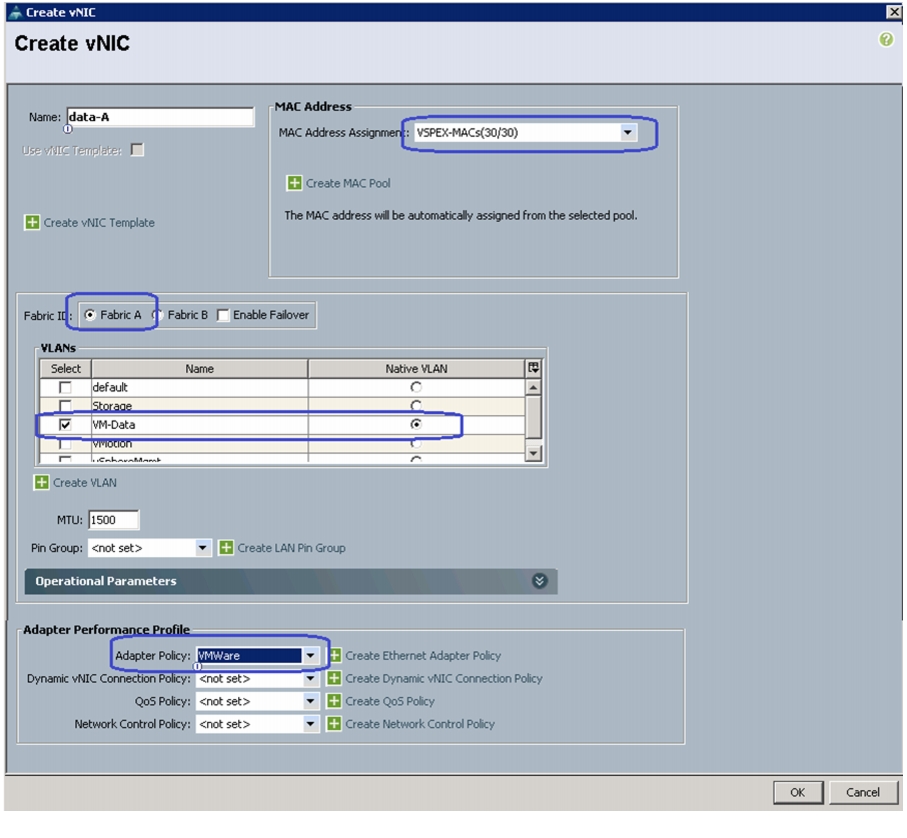
Task: Click the VLAN table column settings icon
Action: coord(533,368)
